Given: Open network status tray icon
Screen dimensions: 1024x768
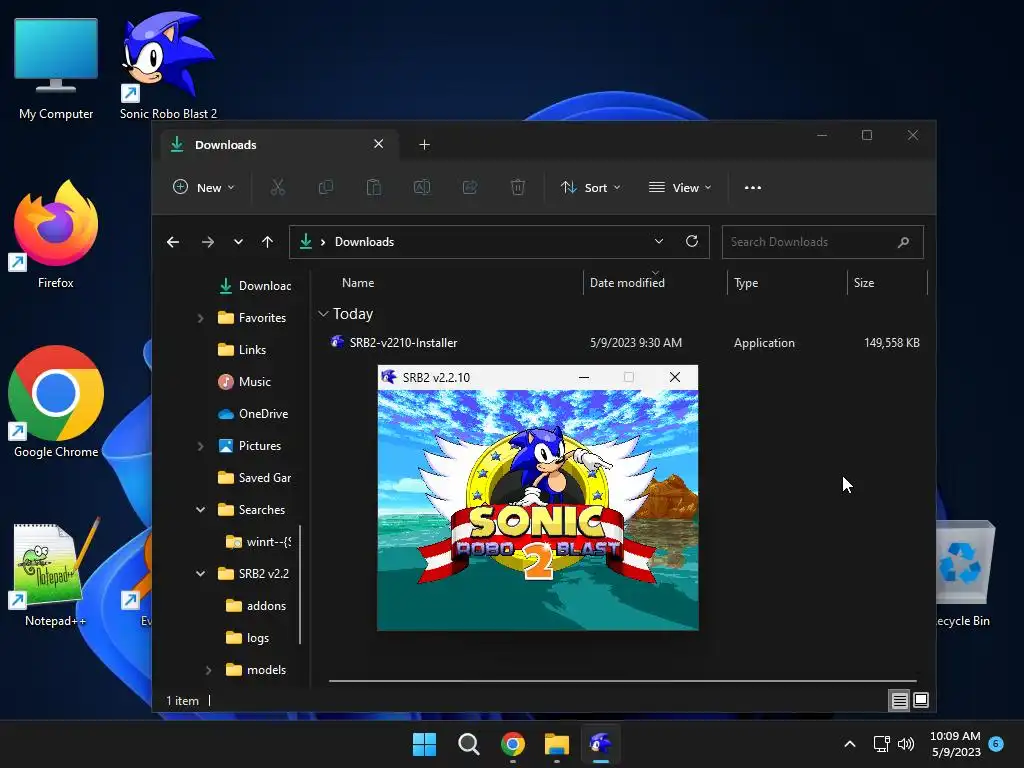Looking at the screenshot, I should (882, 744).
